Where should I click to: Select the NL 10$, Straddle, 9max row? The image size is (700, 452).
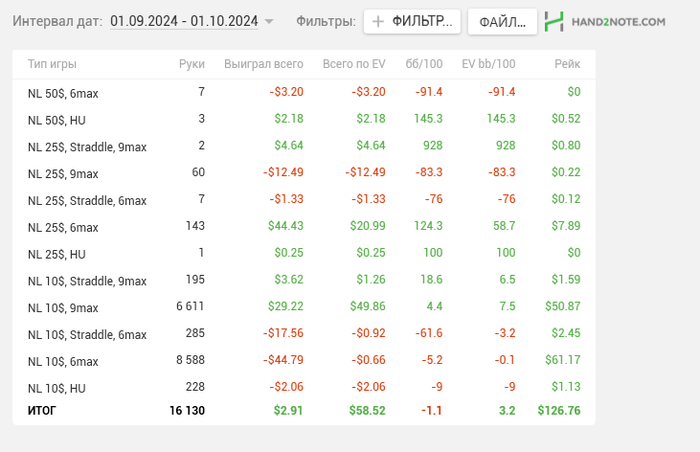click(x=304, y=280)
